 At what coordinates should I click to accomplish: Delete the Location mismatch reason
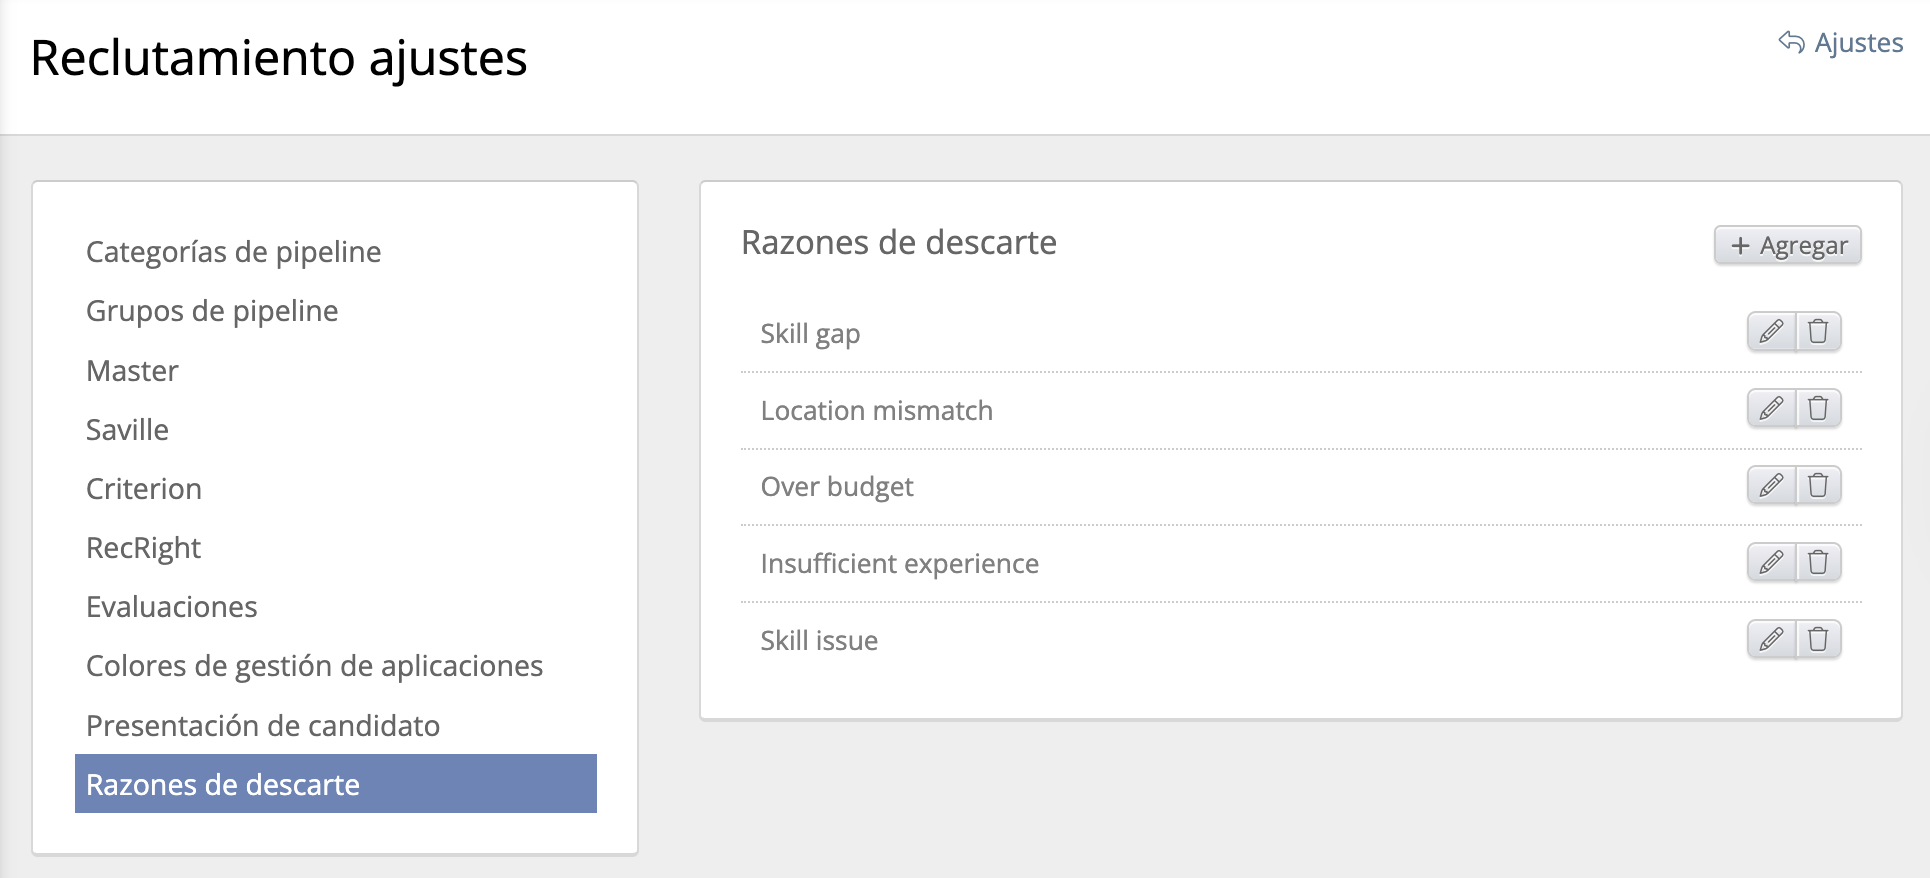coord(1818,409)
